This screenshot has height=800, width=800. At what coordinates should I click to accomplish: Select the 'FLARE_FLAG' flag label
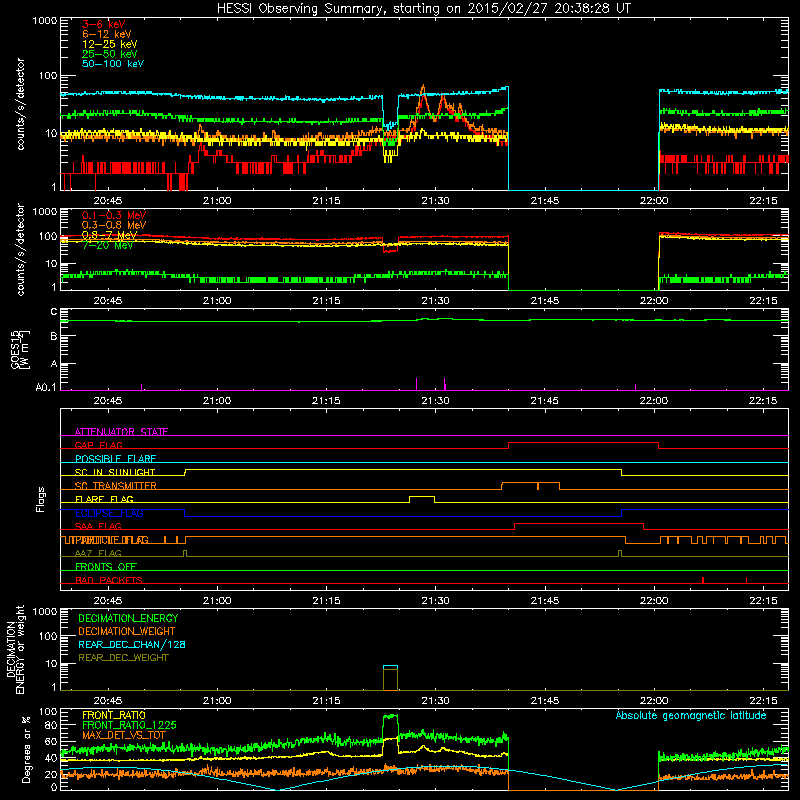point(104,499)
